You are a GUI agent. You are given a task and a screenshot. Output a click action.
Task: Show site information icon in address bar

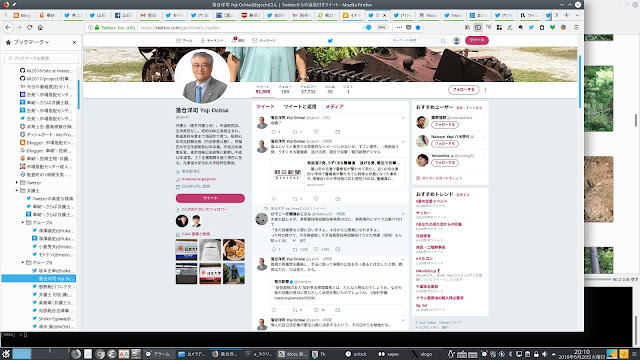[x=90, y=27]
